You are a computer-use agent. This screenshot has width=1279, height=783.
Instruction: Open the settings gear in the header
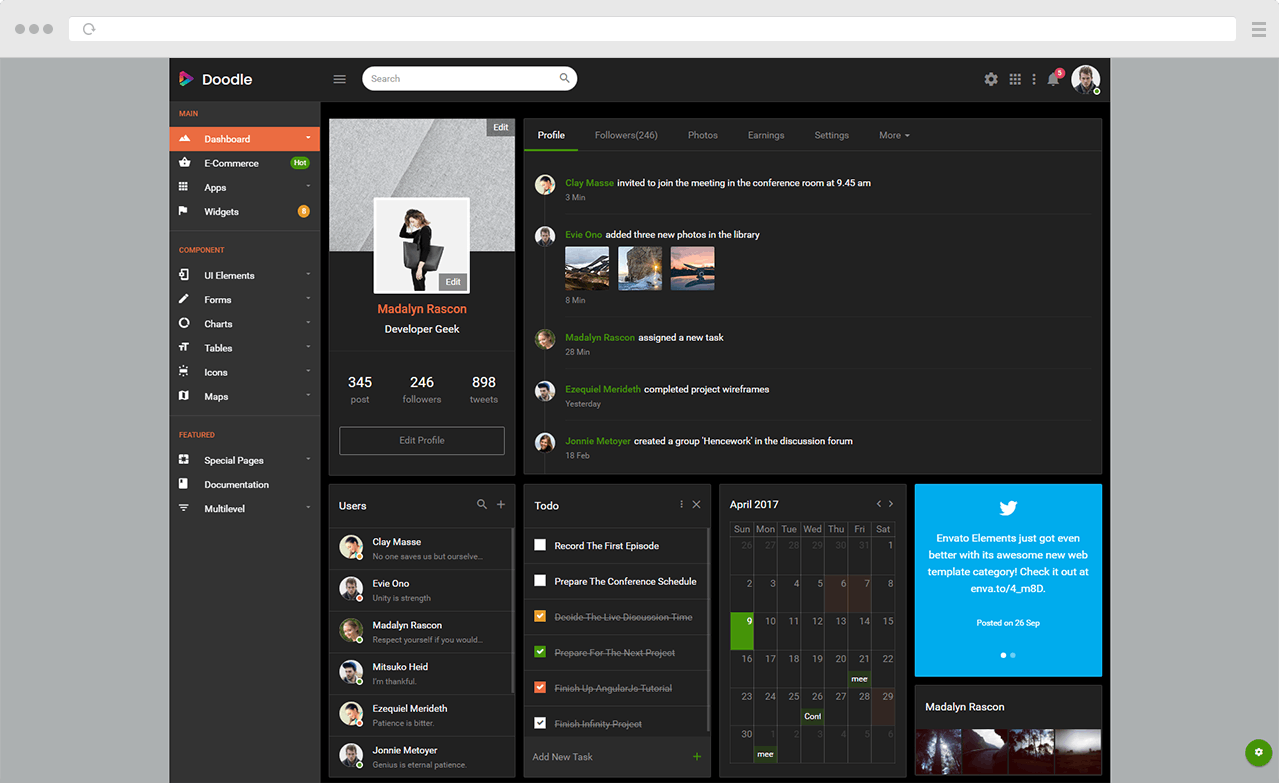pos(991,79)
